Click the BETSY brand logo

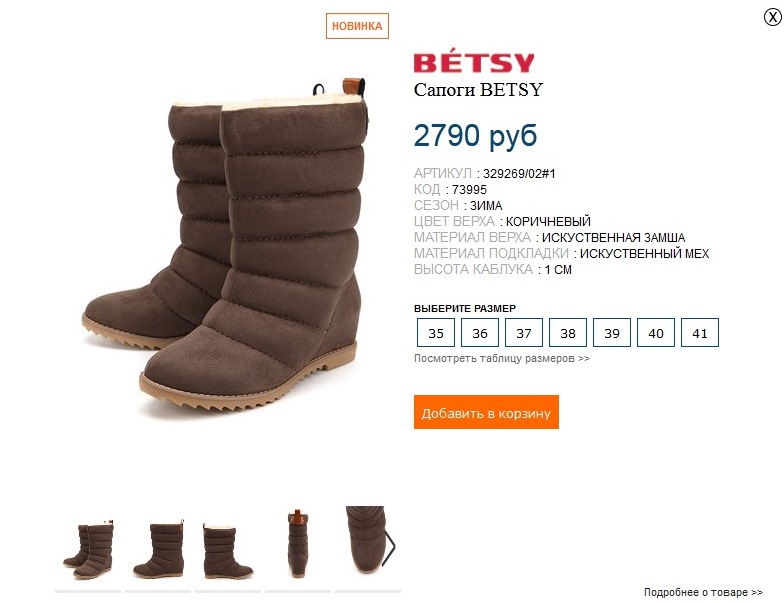(x=474, y=62)
